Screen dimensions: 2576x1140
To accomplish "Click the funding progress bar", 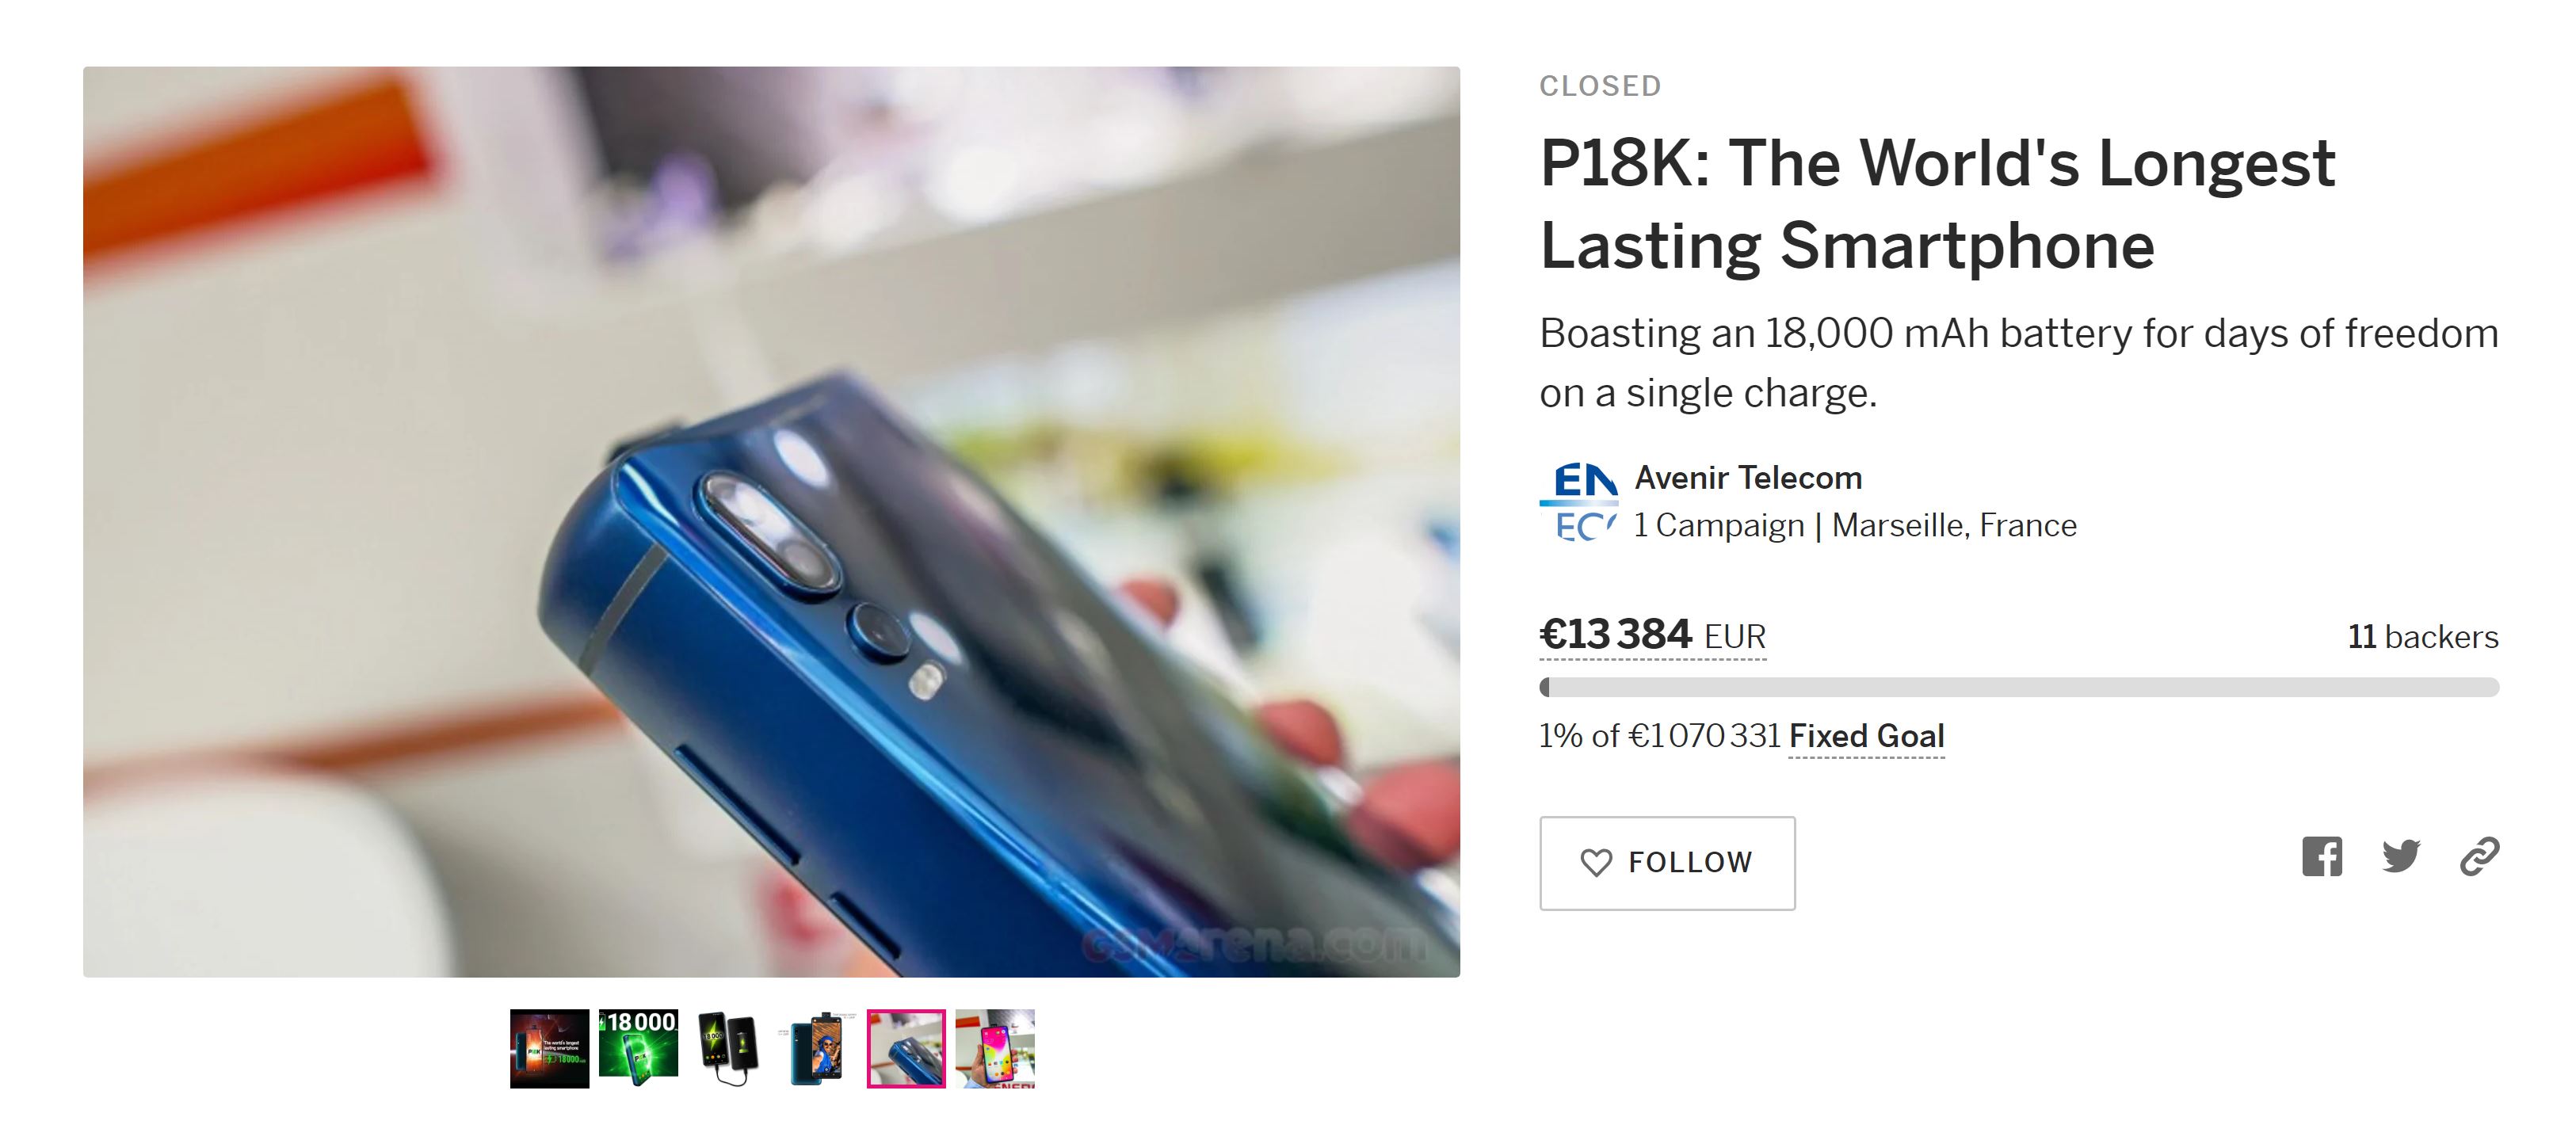I will coord(2019,687).
